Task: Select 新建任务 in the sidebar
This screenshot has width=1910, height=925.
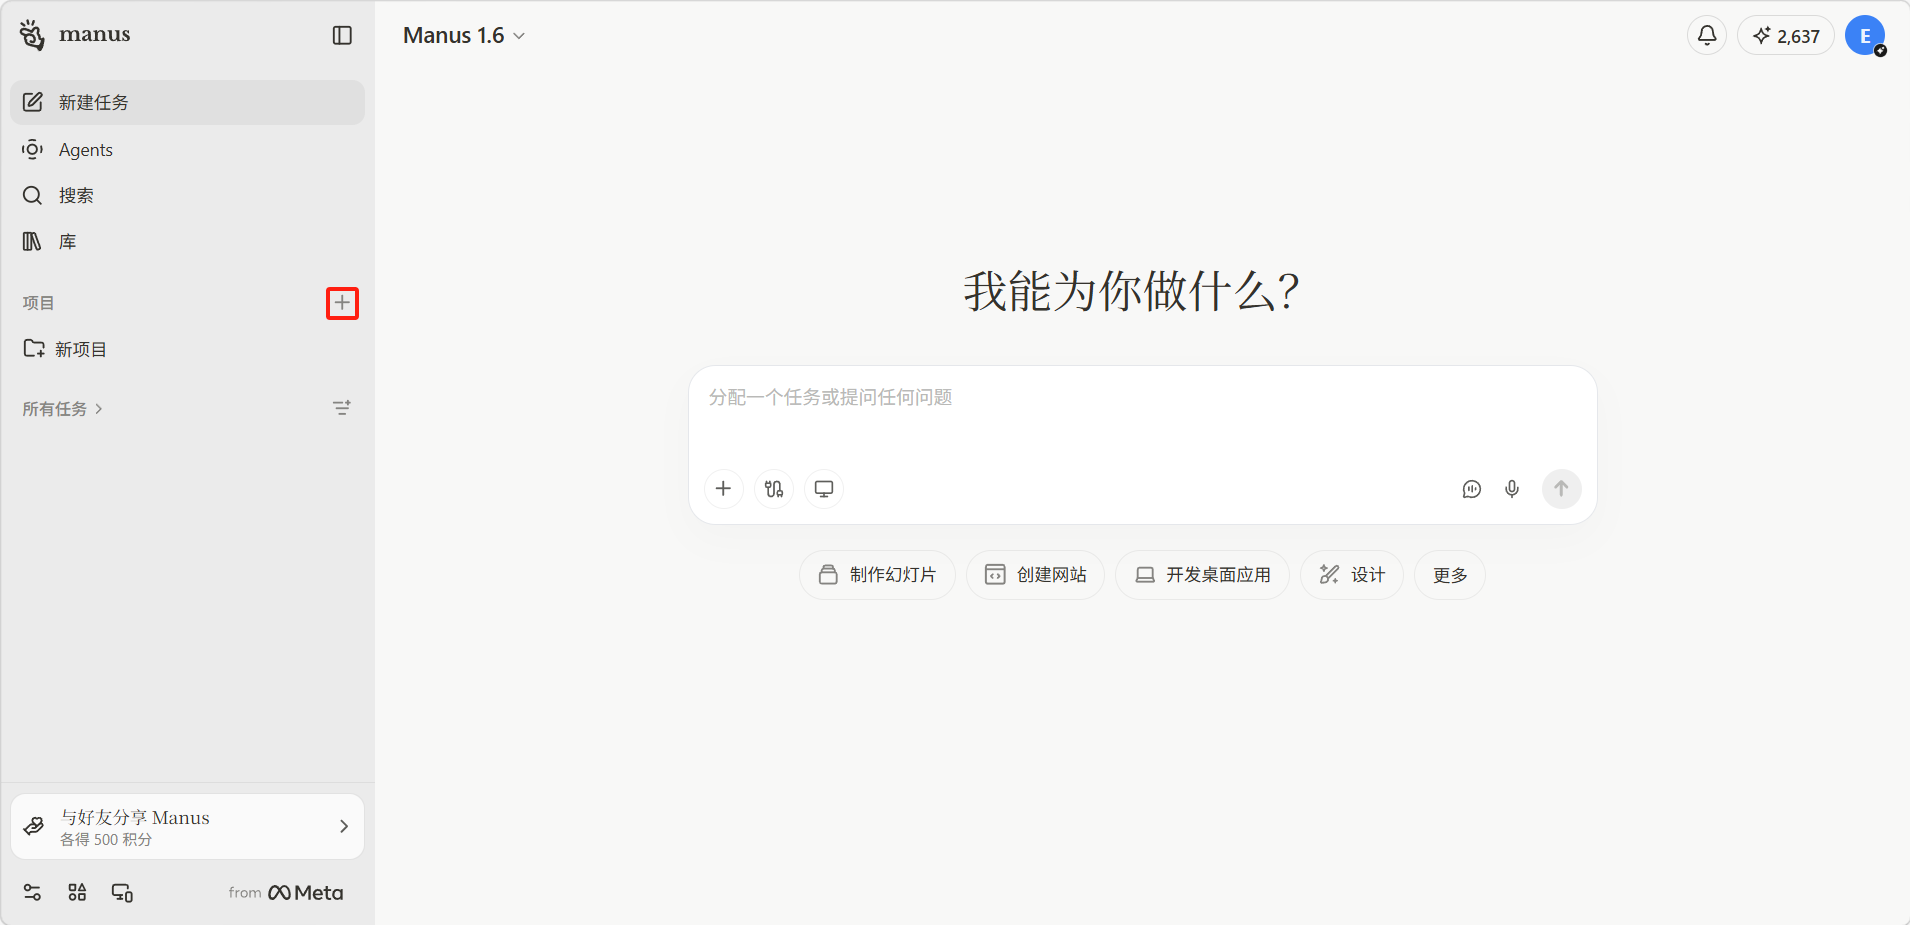Action: coord(187,103)
